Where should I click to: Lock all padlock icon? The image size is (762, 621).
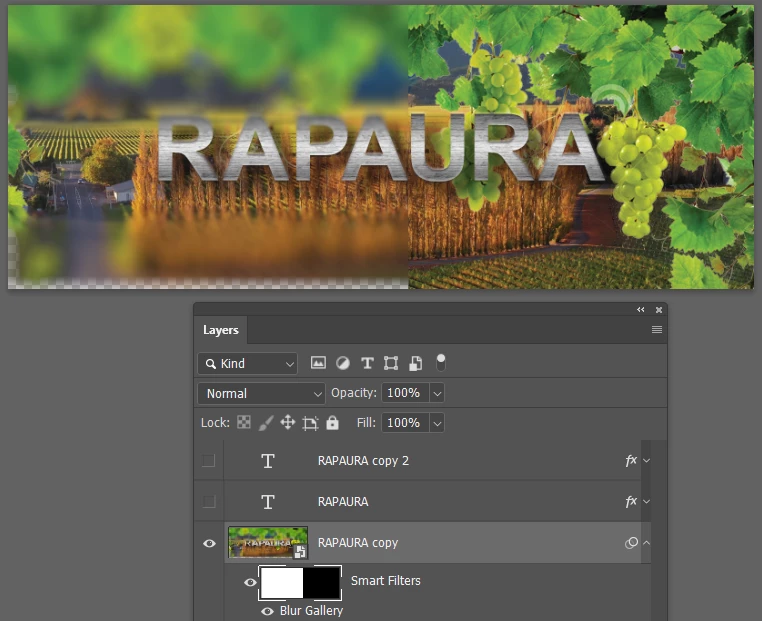(332, 422)
